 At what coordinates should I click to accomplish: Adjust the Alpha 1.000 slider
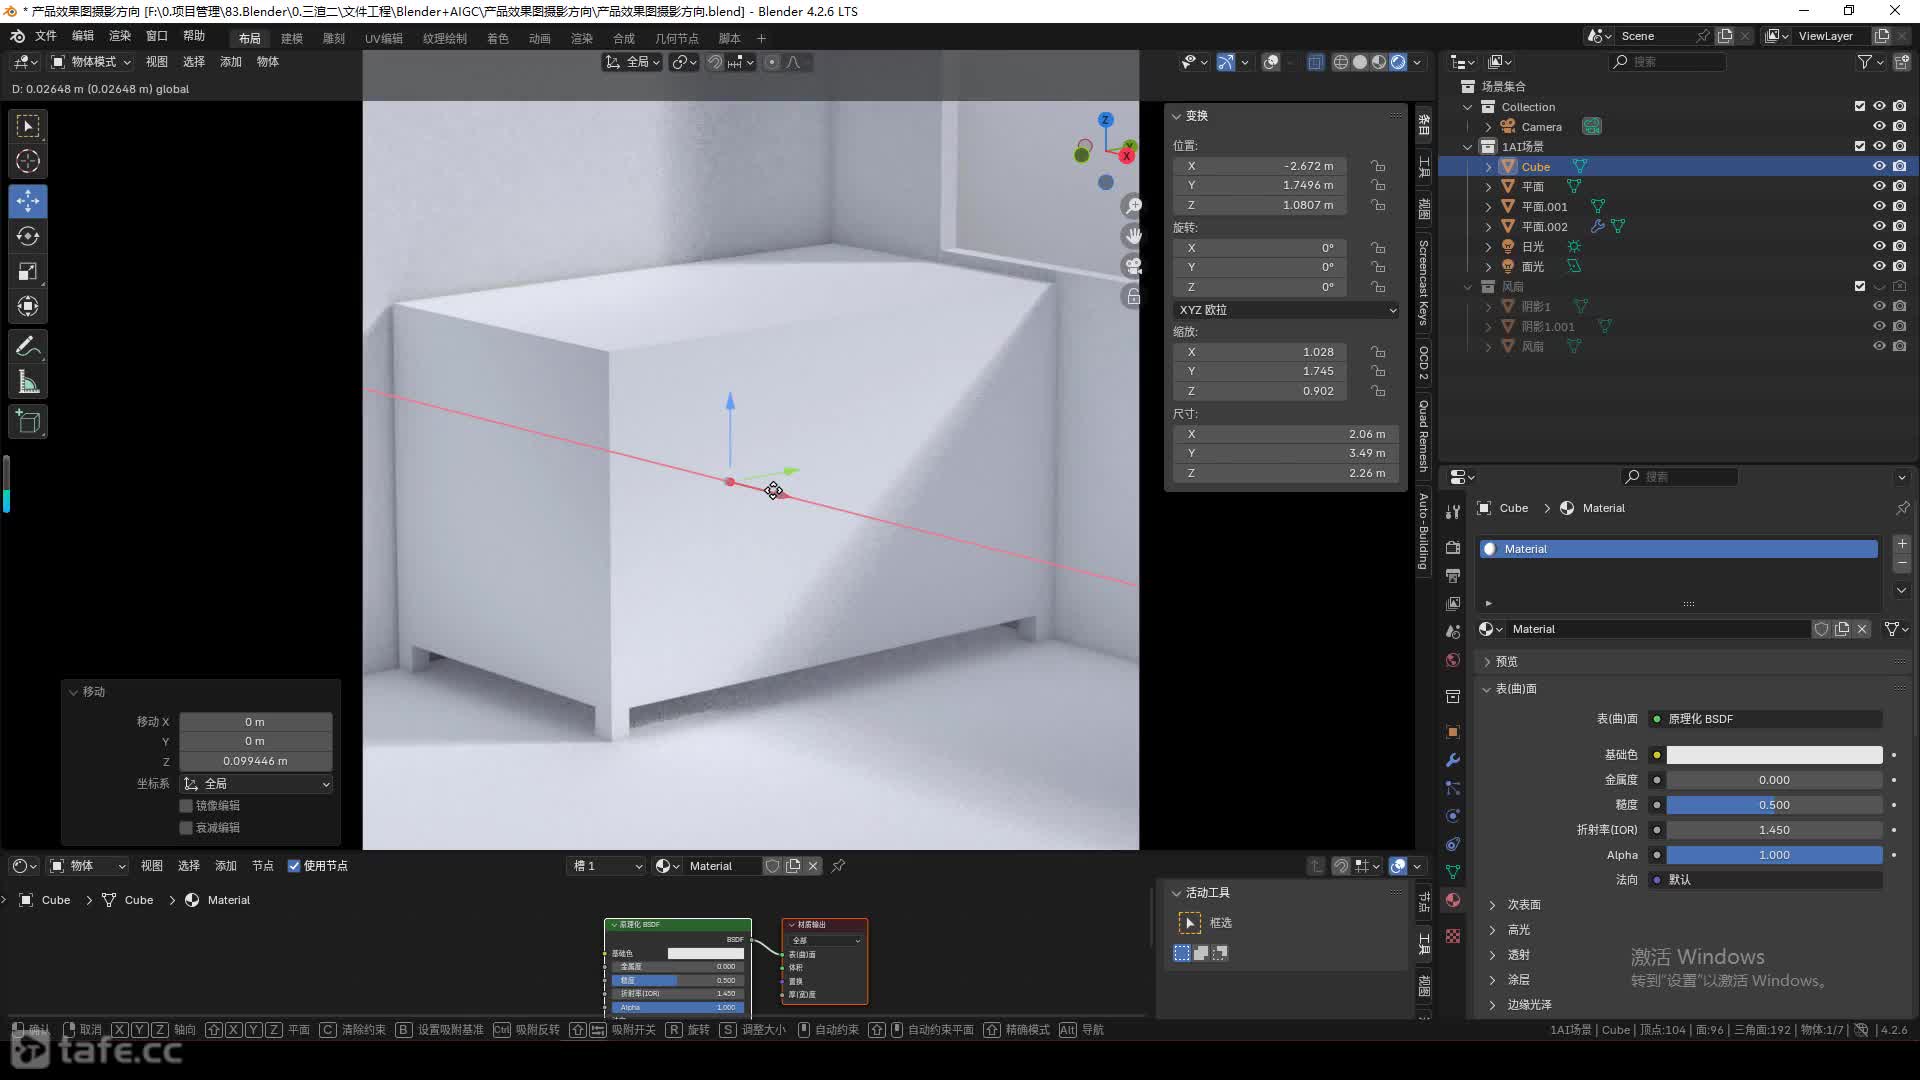click(x=1774, y=855)
